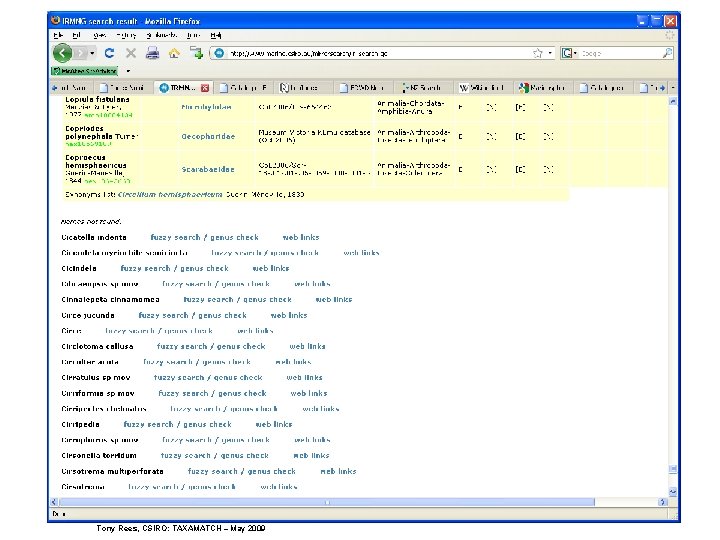Open the search engine selector dropdown
This screenshot has width=720, height=540.
[569, 53]
